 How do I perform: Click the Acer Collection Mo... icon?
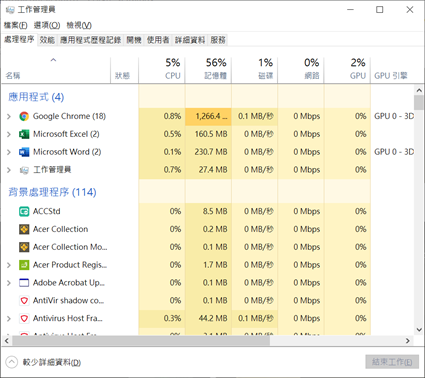pos(24,247)
